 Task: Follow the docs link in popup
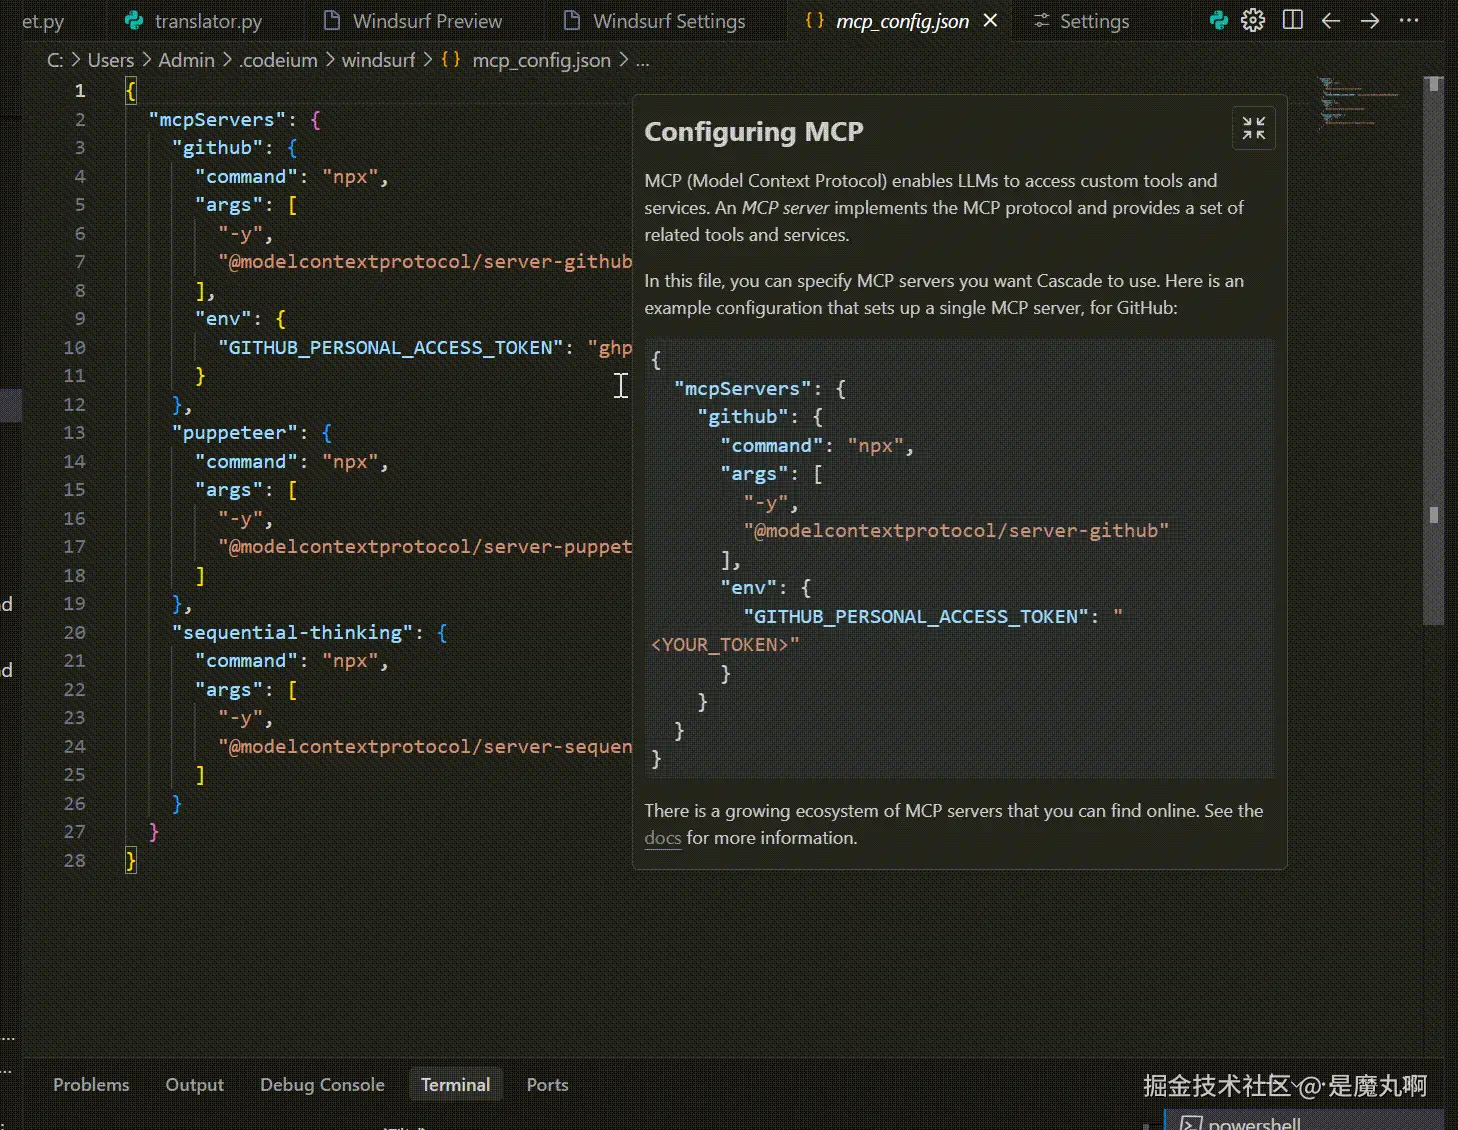click(662, 838)
